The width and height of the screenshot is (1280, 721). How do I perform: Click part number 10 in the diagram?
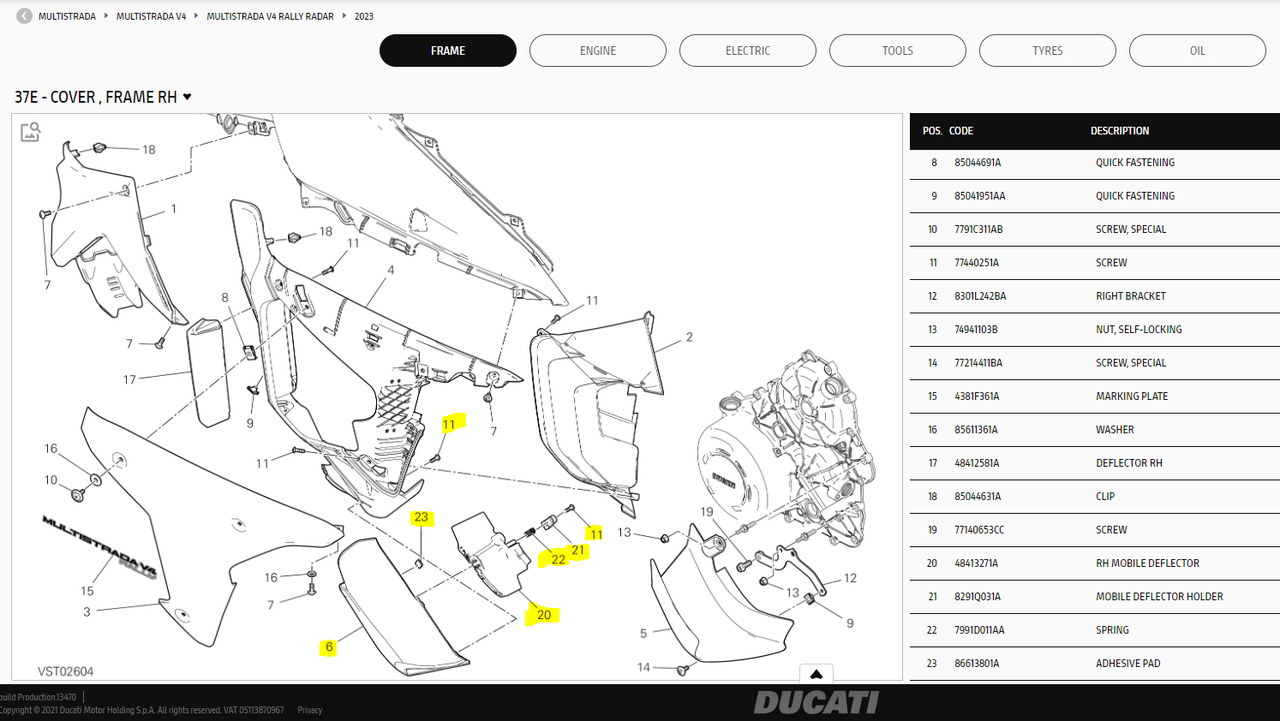tap(51, 480)
